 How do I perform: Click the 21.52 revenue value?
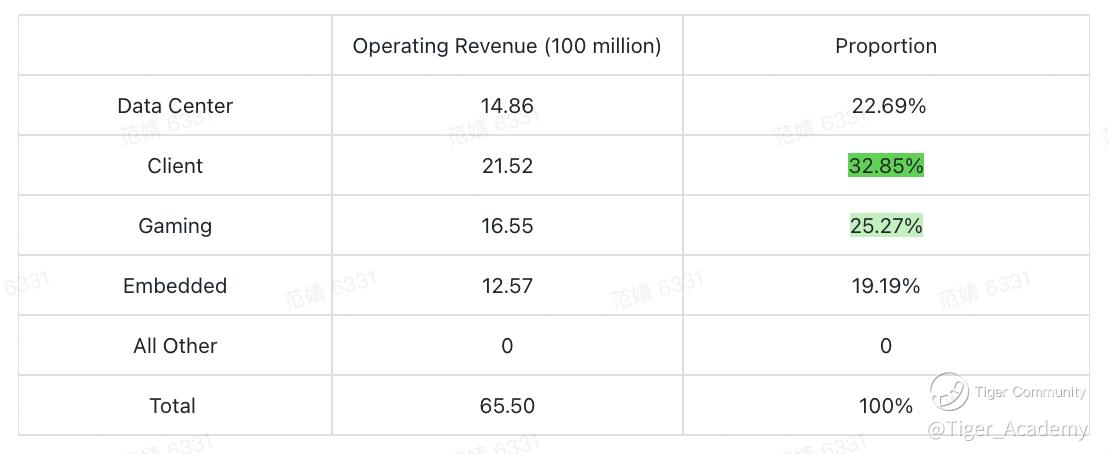click(506, 166)
